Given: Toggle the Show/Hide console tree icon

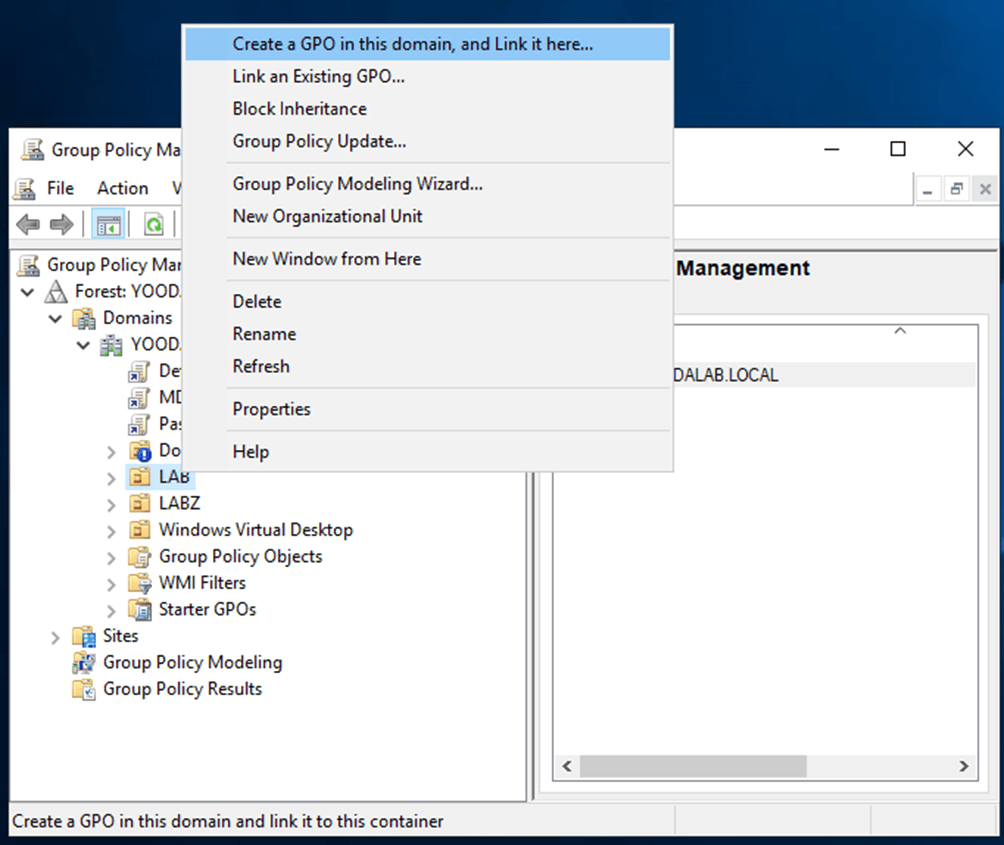Looking at the screenshot, I should tap(108, 225).
